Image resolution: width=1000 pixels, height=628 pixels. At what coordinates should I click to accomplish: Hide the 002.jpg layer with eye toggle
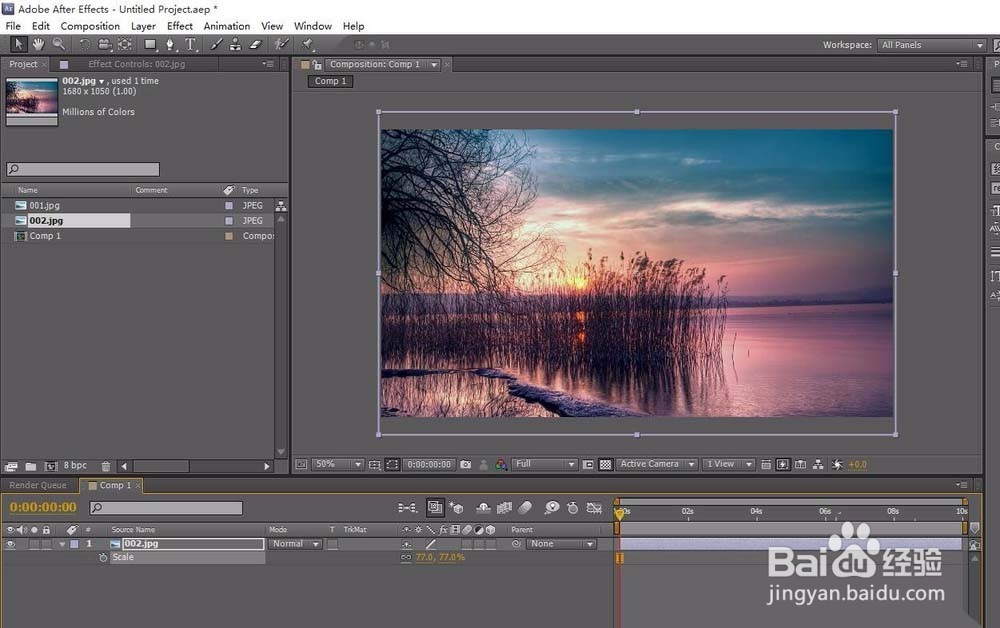10,544
